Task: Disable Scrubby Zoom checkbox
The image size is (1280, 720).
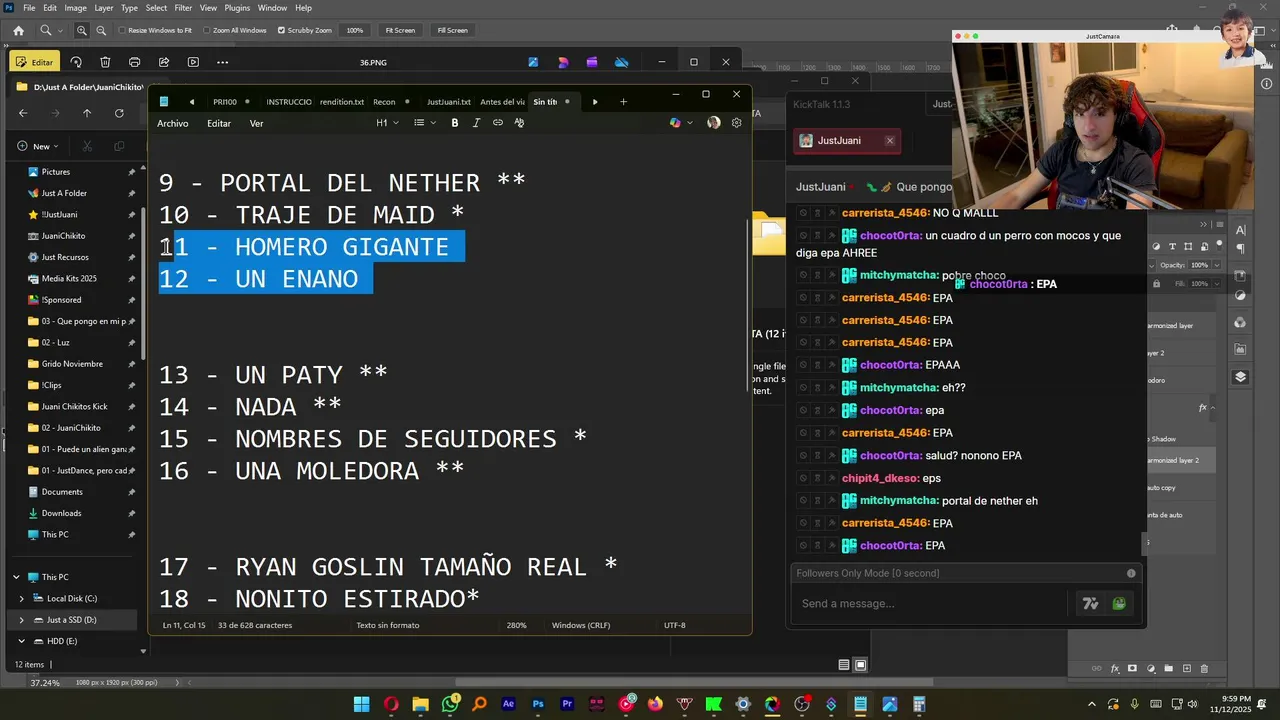Action: 281,30
